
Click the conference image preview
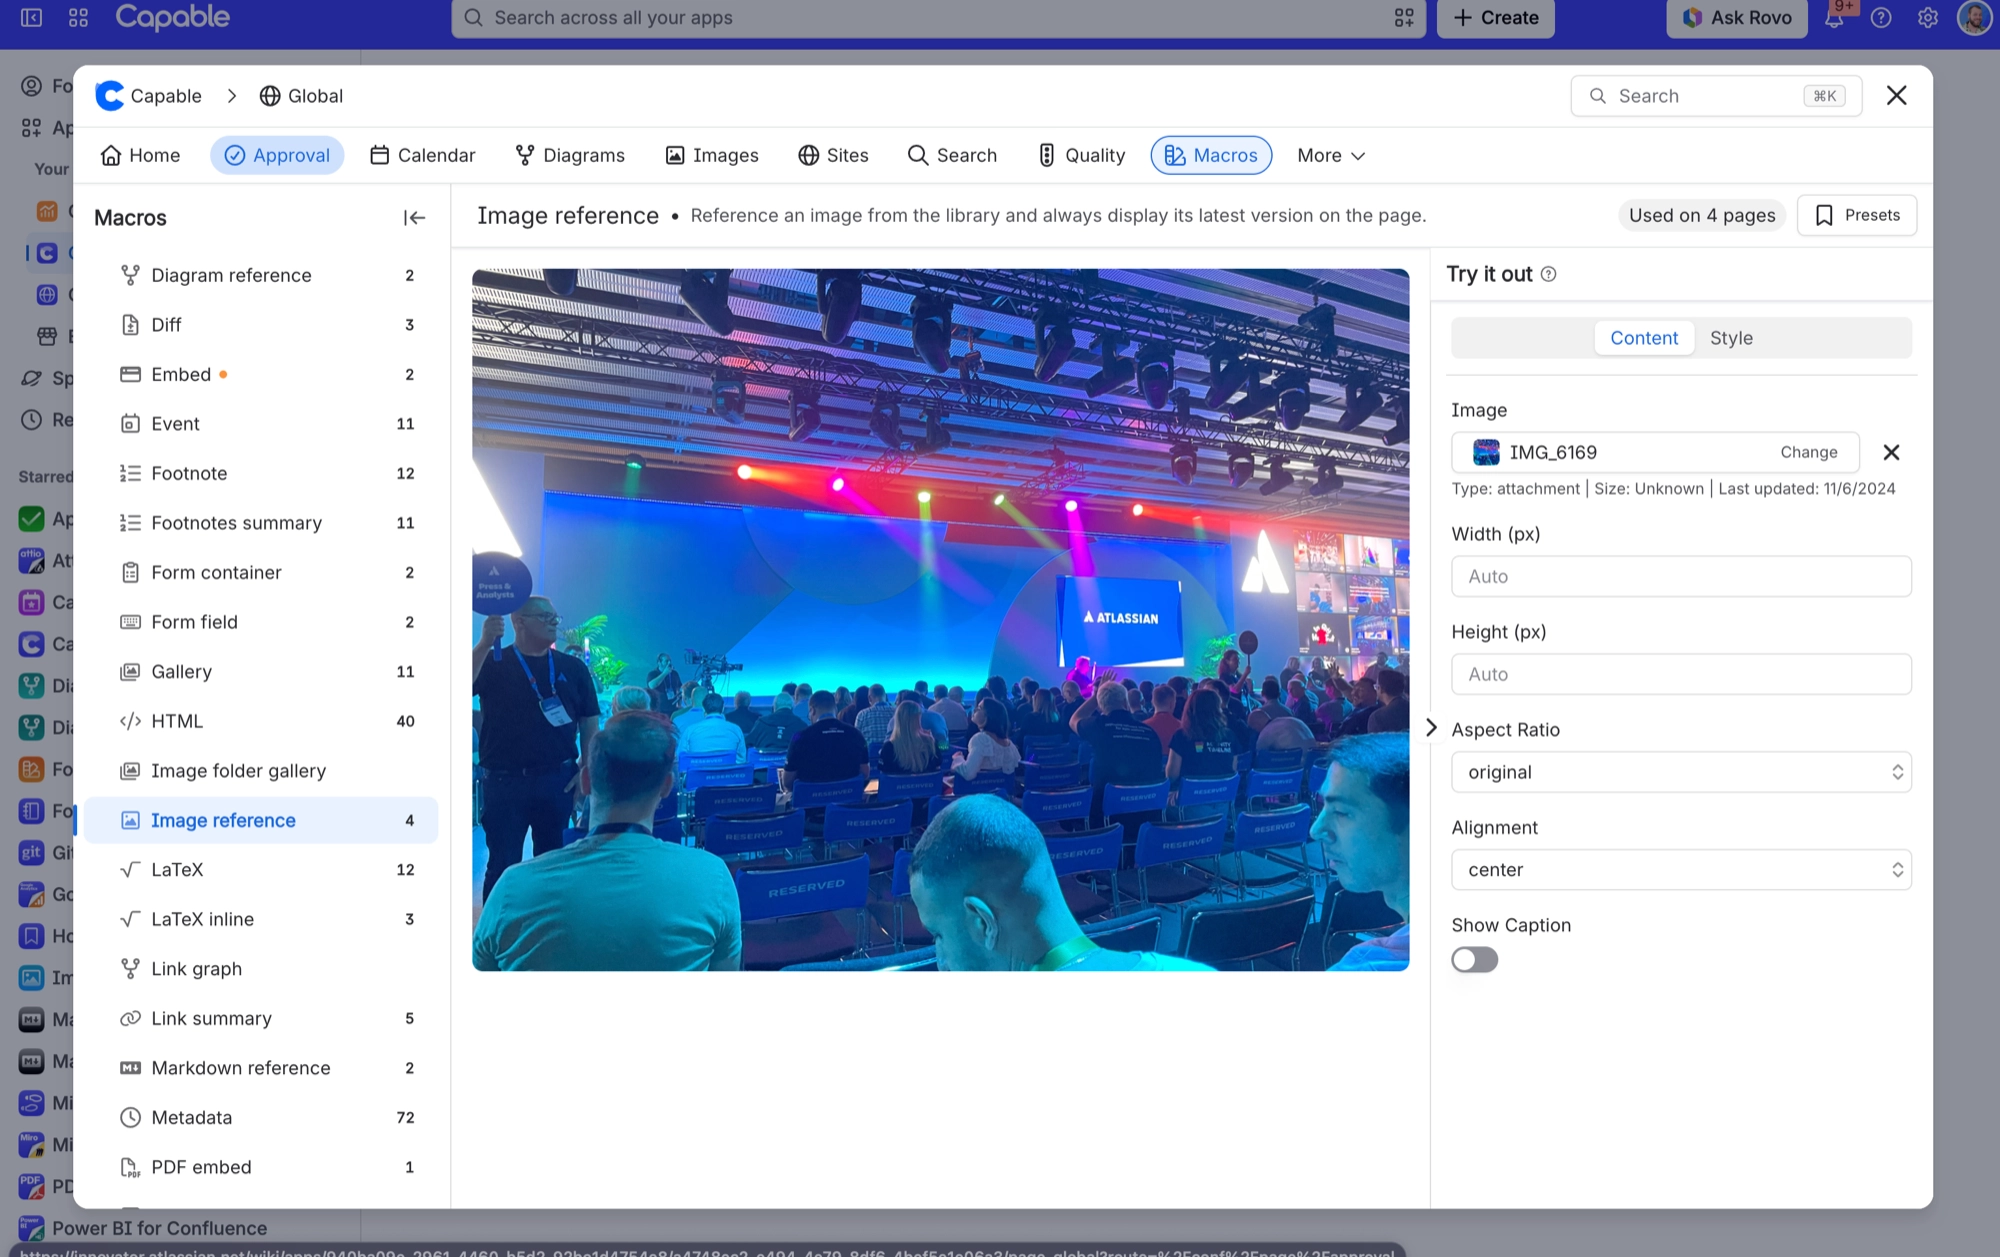coord(940,620)
